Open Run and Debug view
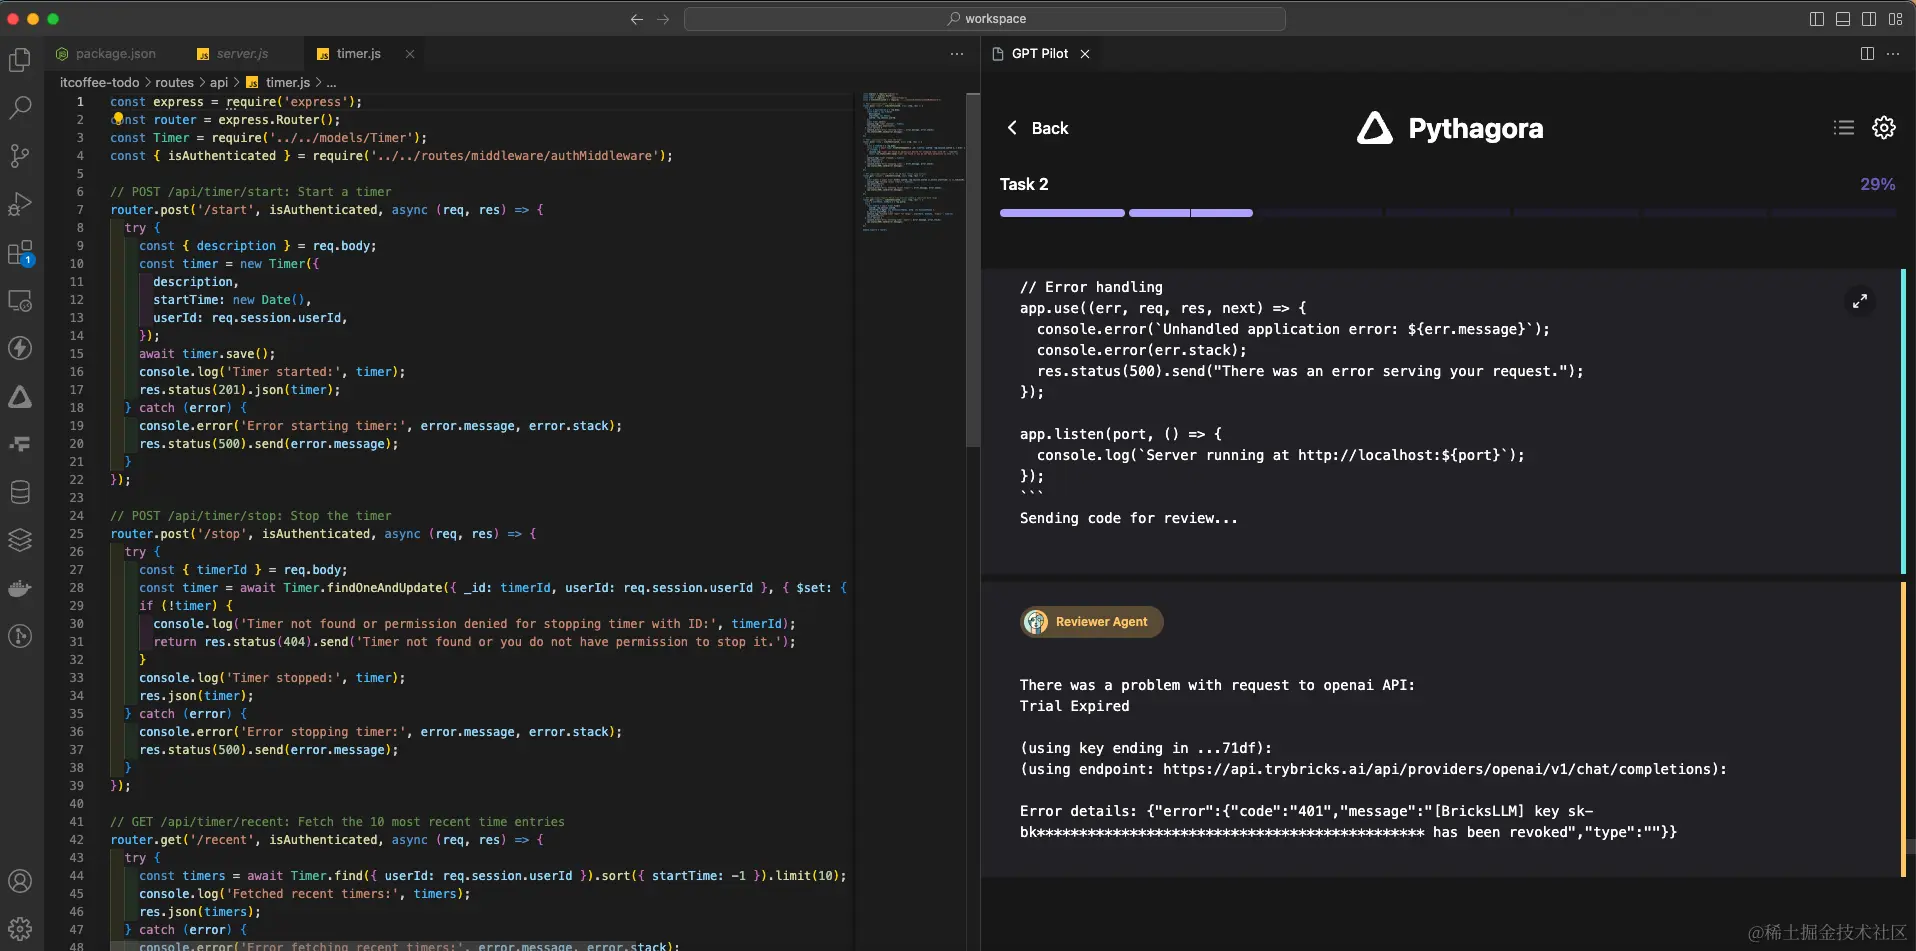1916x951 pixels. pyautogui.click(x=20, y=204)
